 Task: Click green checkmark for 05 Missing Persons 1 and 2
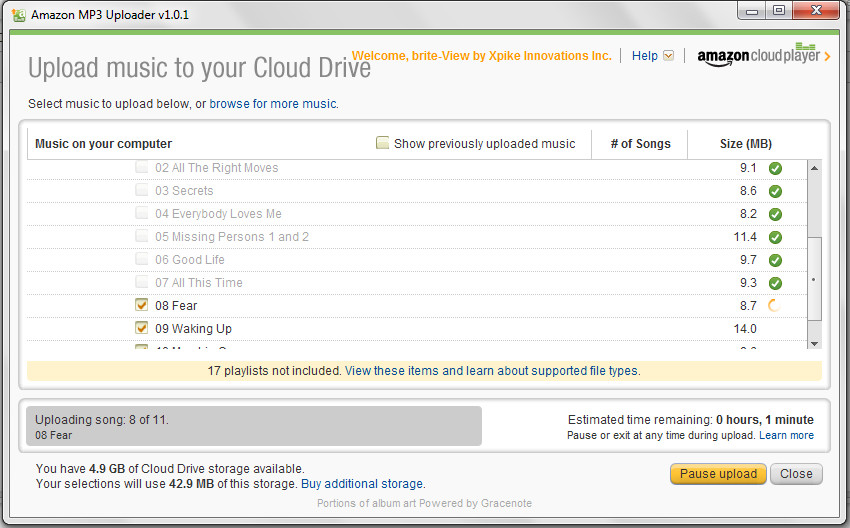tap(775, 237)
